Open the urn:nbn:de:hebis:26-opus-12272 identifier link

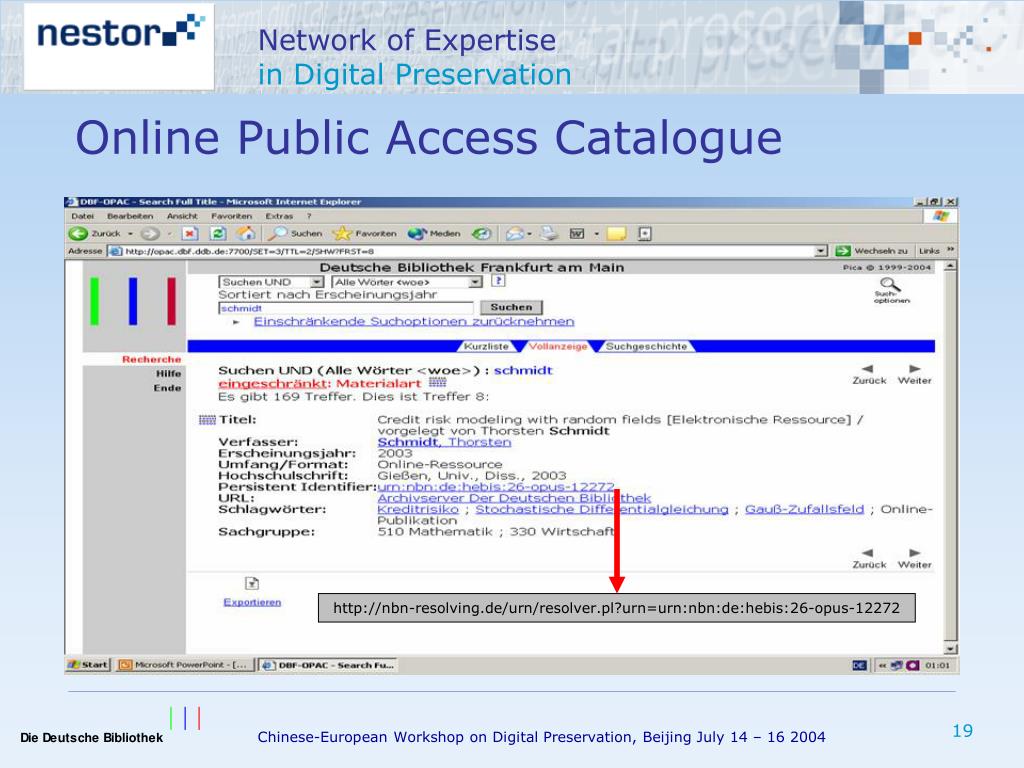[x=496, y=487]
